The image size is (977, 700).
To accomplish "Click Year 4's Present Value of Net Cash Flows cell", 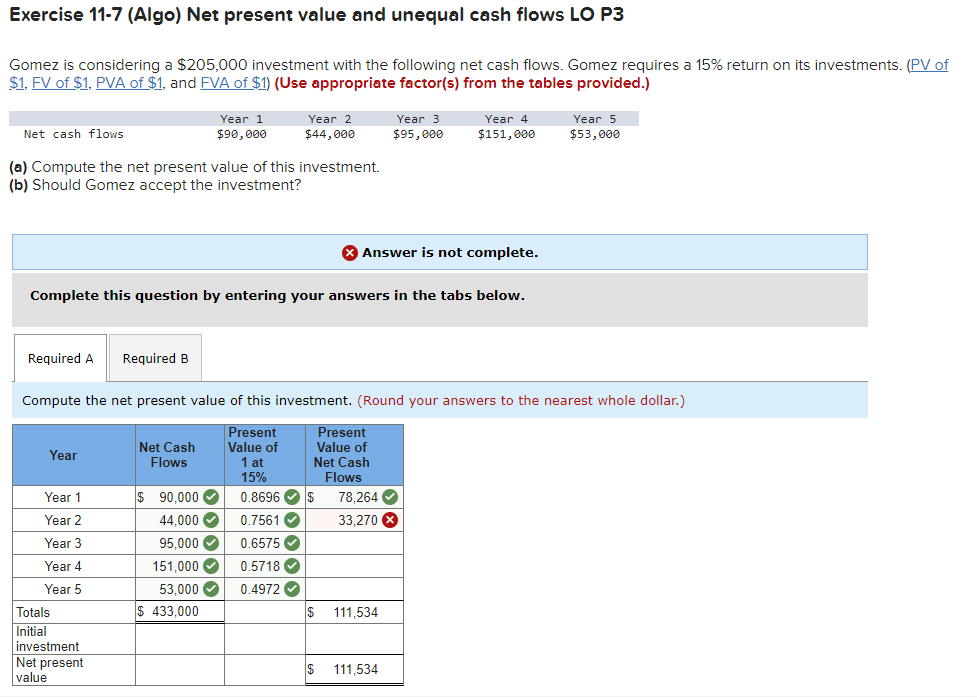I will [x=352, y=566].
